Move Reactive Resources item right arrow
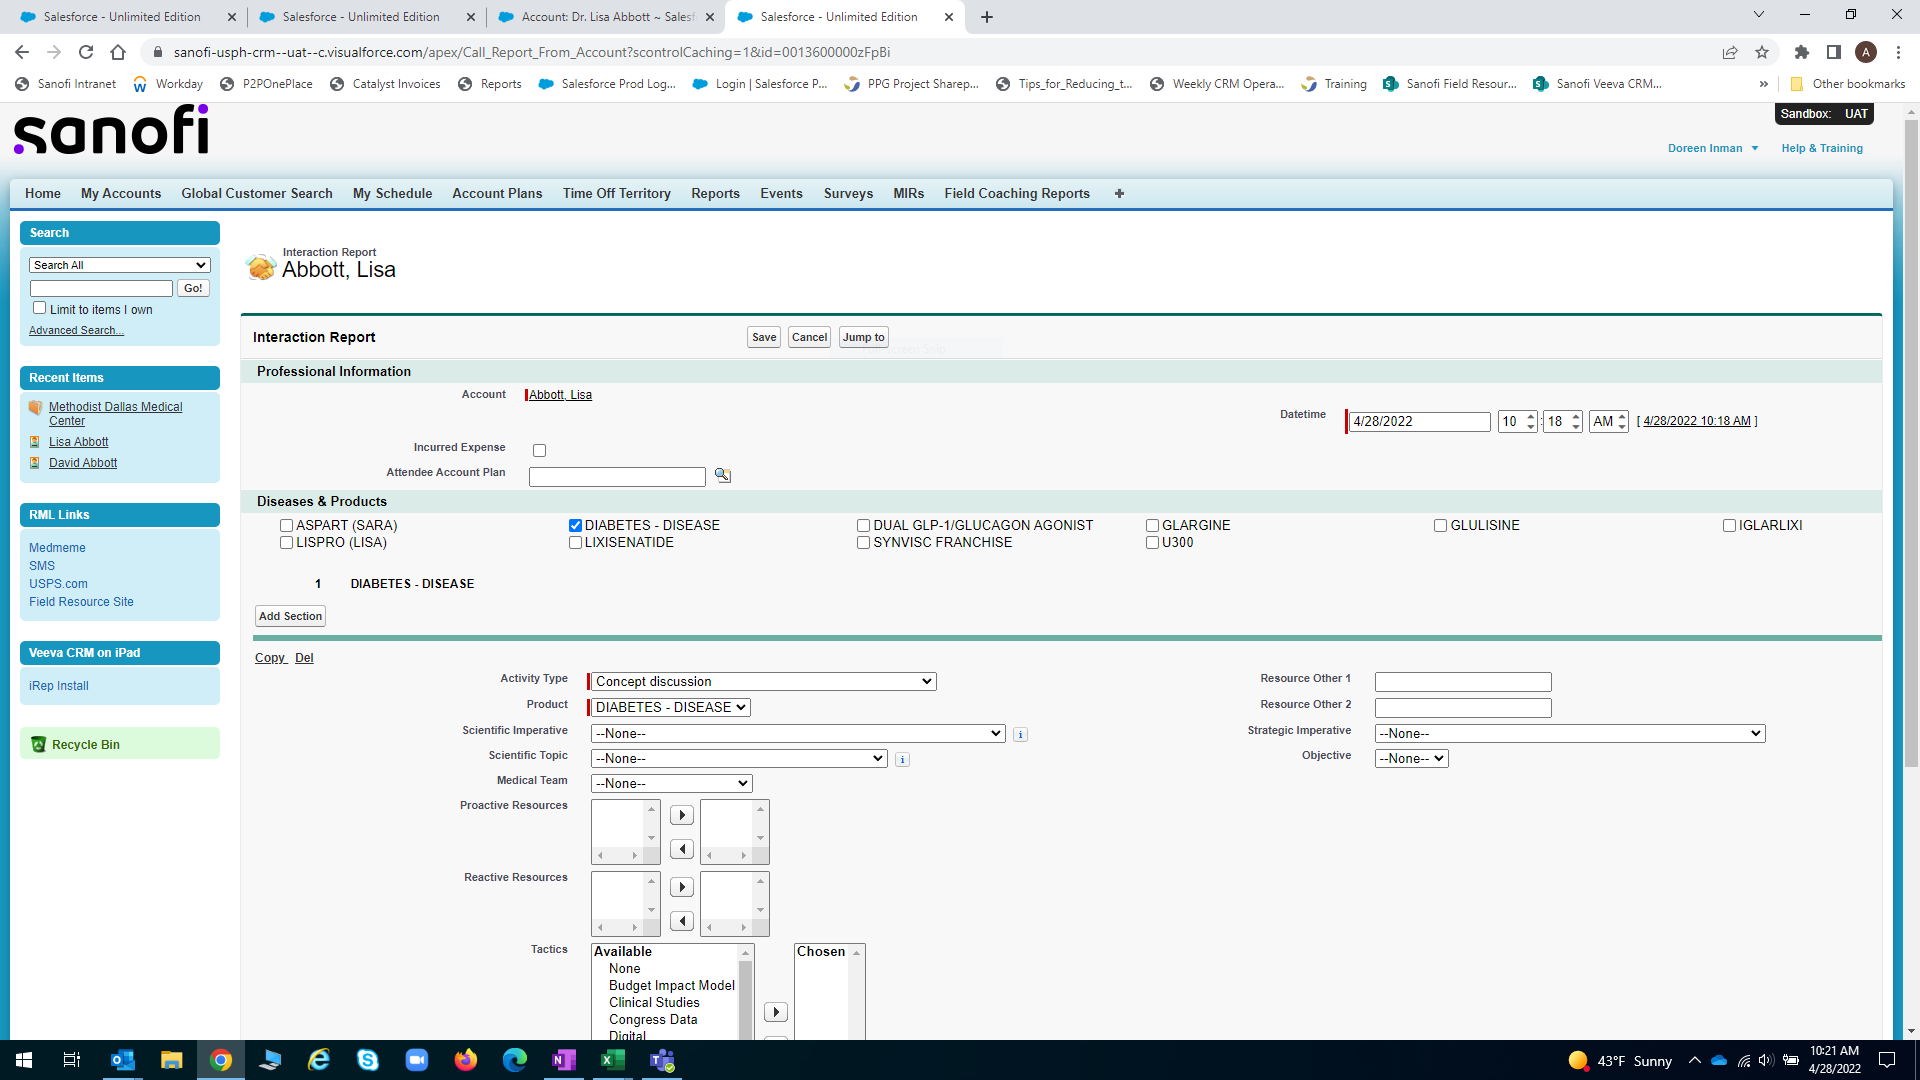Image resolution: width=1920 pixels, height=1080 pixels. [682, 888]
